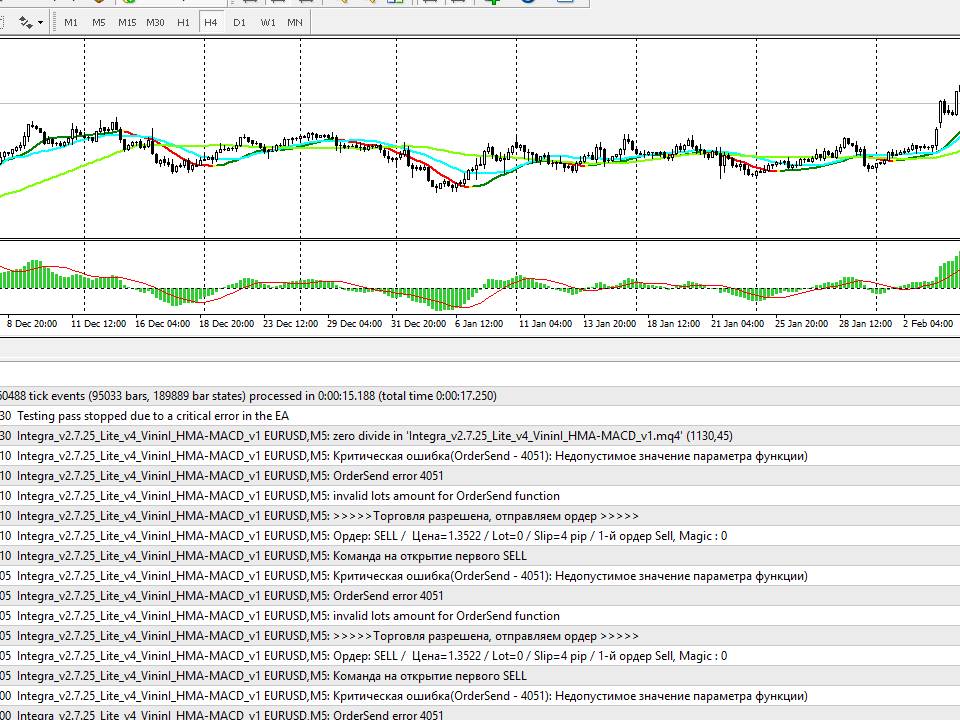Select the 'zero divide in' error log line
Image resolution: width=960 pixels, height=720 pixels.
click(480, 436)
